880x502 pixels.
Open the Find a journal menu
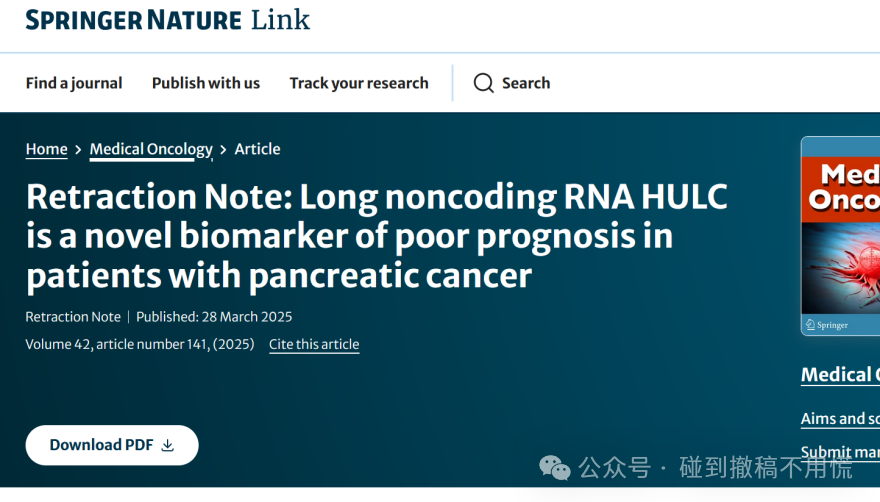click(74, 83)
